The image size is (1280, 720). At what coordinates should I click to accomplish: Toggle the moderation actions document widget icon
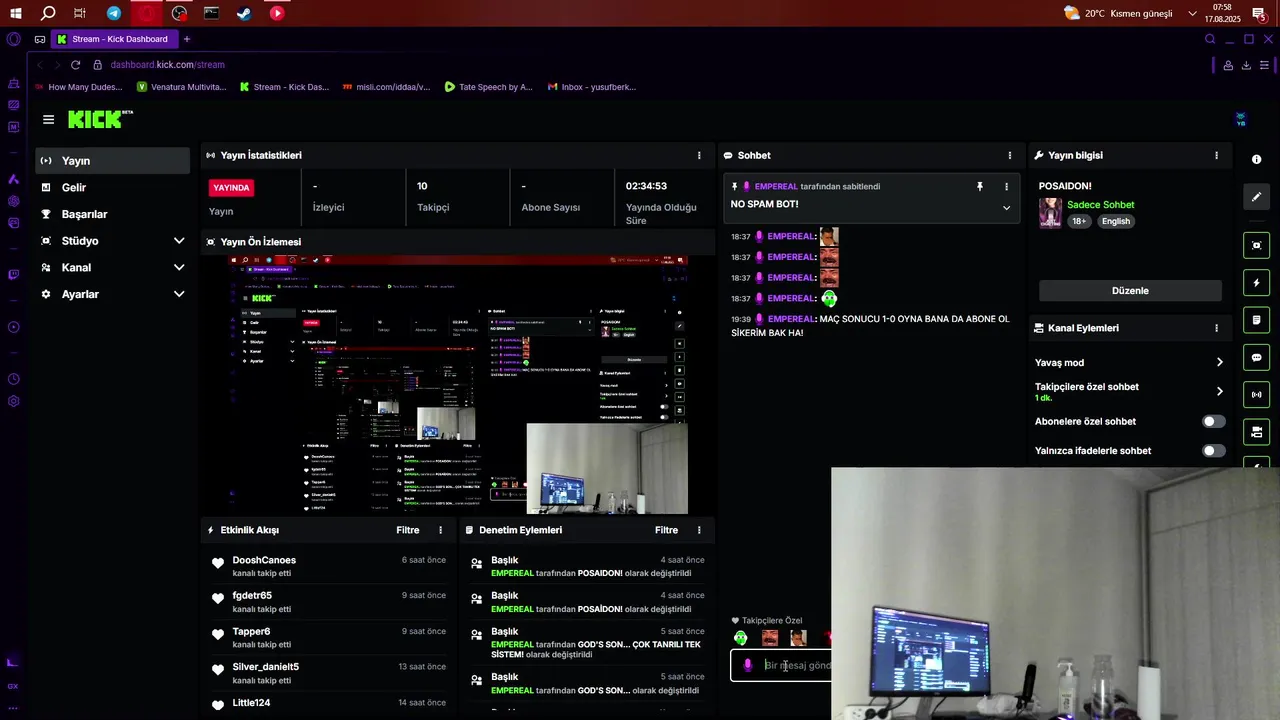tap(1256, 320)
